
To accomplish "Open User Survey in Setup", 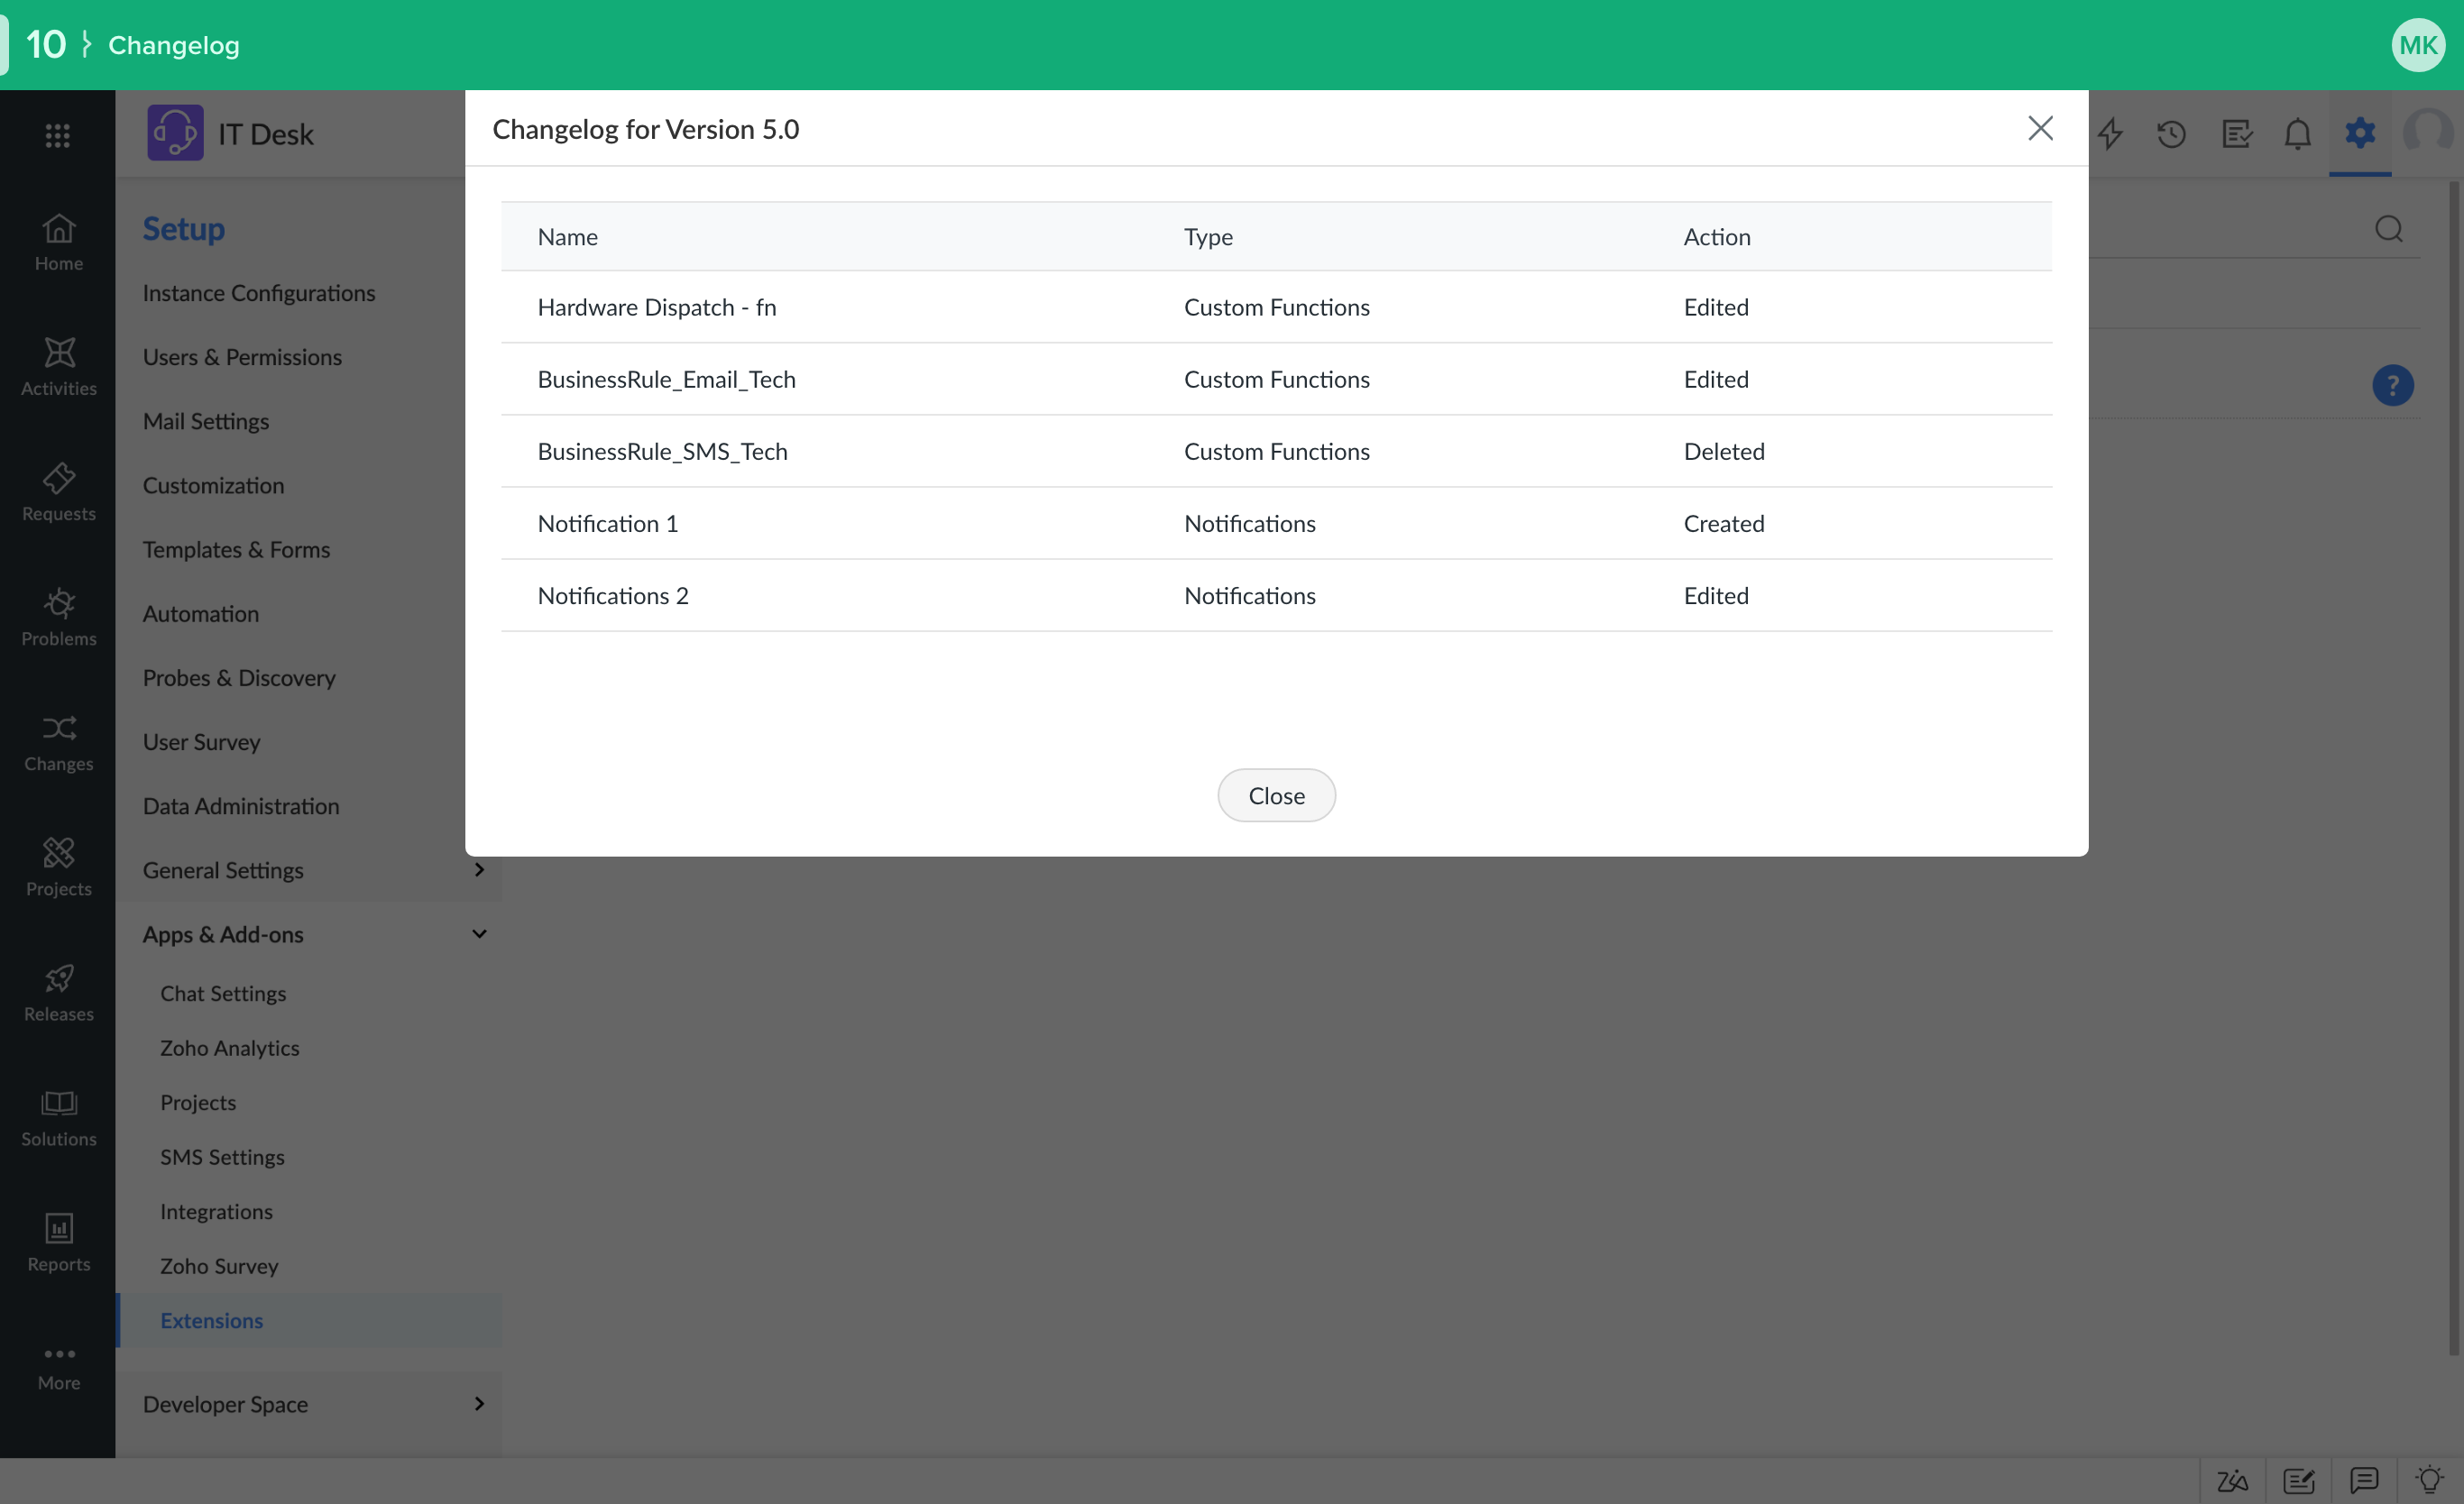I will 201,741.
